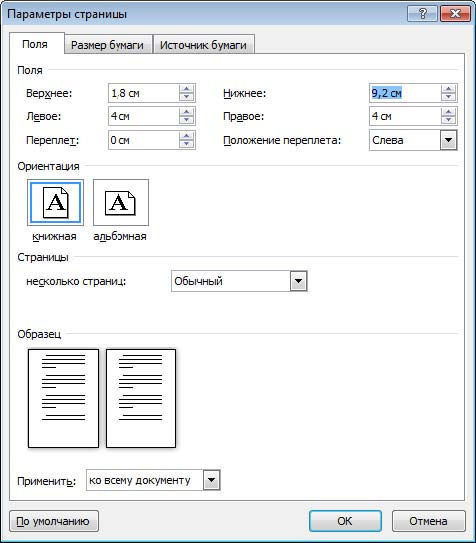The height and width of the screenshot is (543, 476).
Task: Select the альбомная landscape orientation icon
Action: (121, 203)
